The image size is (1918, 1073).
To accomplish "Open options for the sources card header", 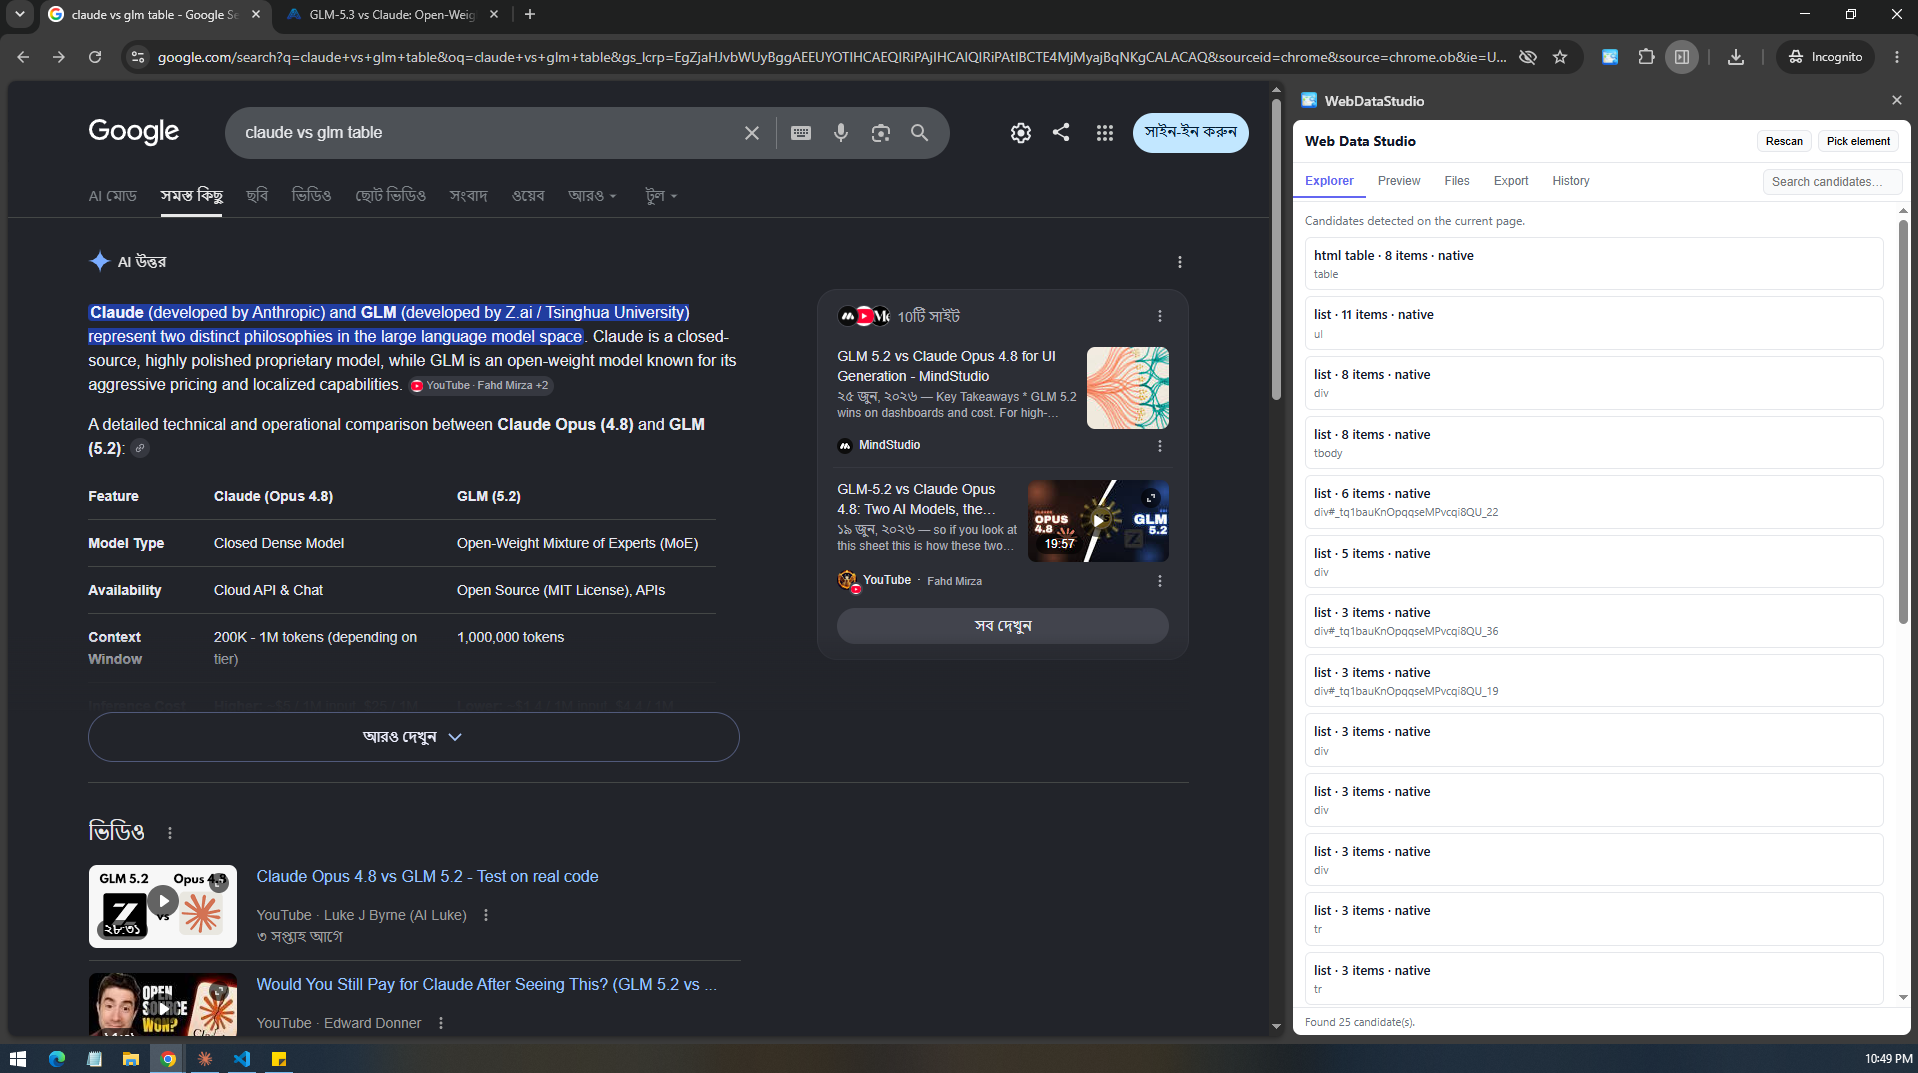I will point(1160,316).
